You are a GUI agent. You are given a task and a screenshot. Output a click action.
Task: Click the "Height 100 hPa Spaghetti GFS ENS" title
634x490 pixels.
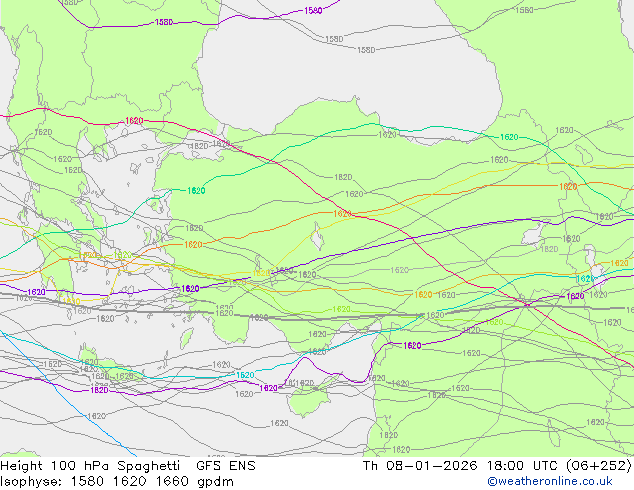pyautogui.click(x=128, y=466)
